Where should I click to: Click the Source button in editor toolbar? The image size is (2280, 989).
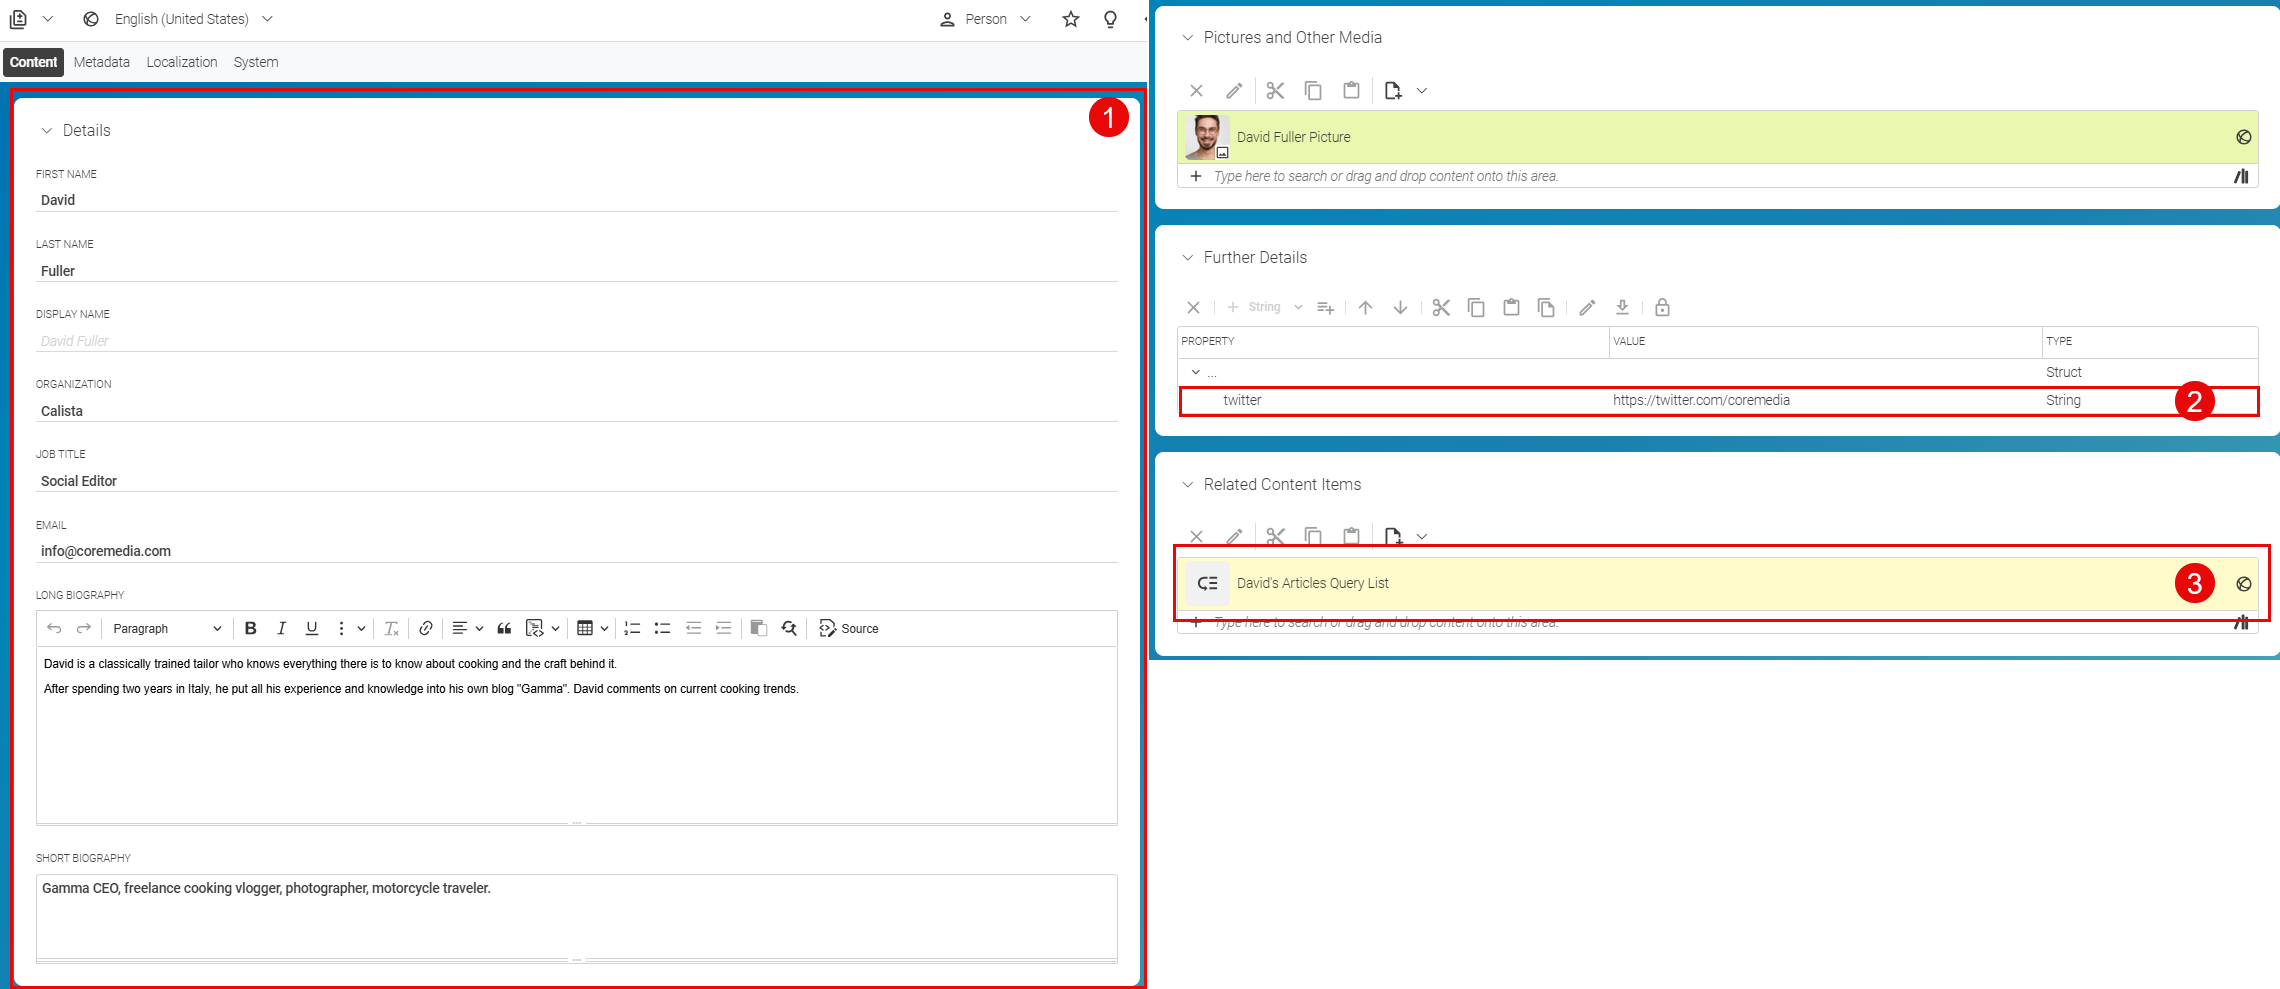(x=849, y=628)
